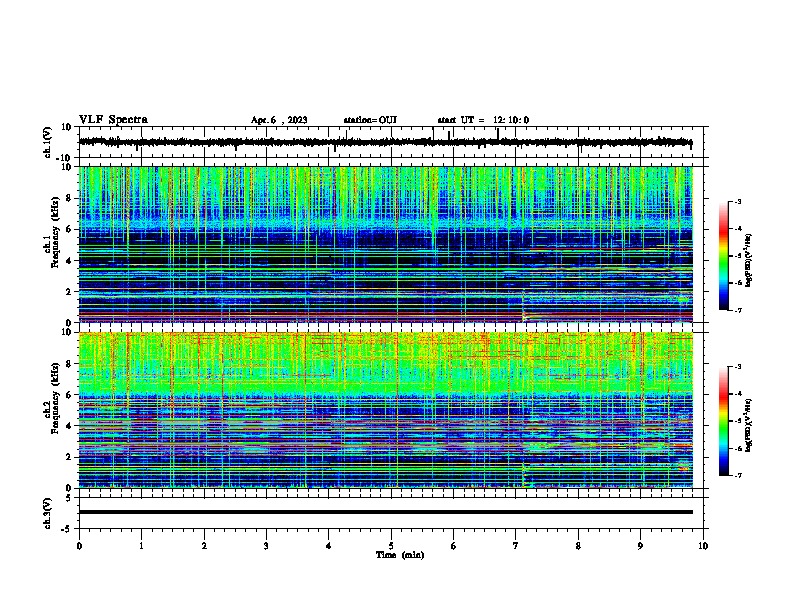Click the ch.1 spectrogram panel
792x612 pixels.
pyautogui.click(x=386, y=244)
